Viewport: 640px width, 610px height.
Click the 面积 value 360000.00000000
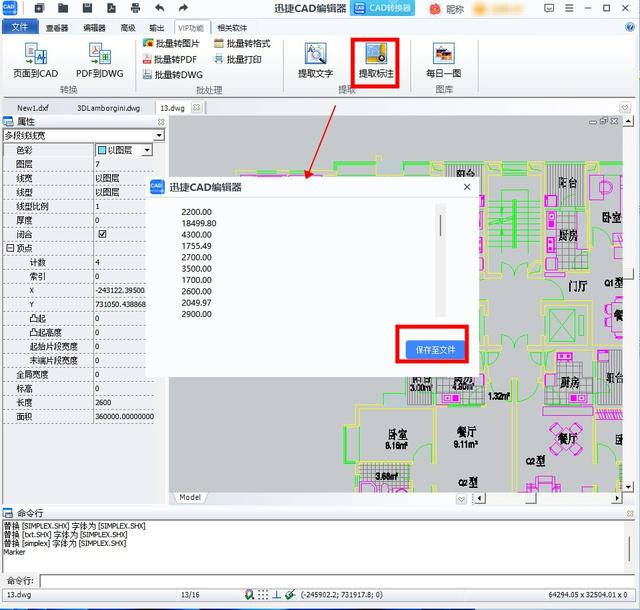[124, 416]
